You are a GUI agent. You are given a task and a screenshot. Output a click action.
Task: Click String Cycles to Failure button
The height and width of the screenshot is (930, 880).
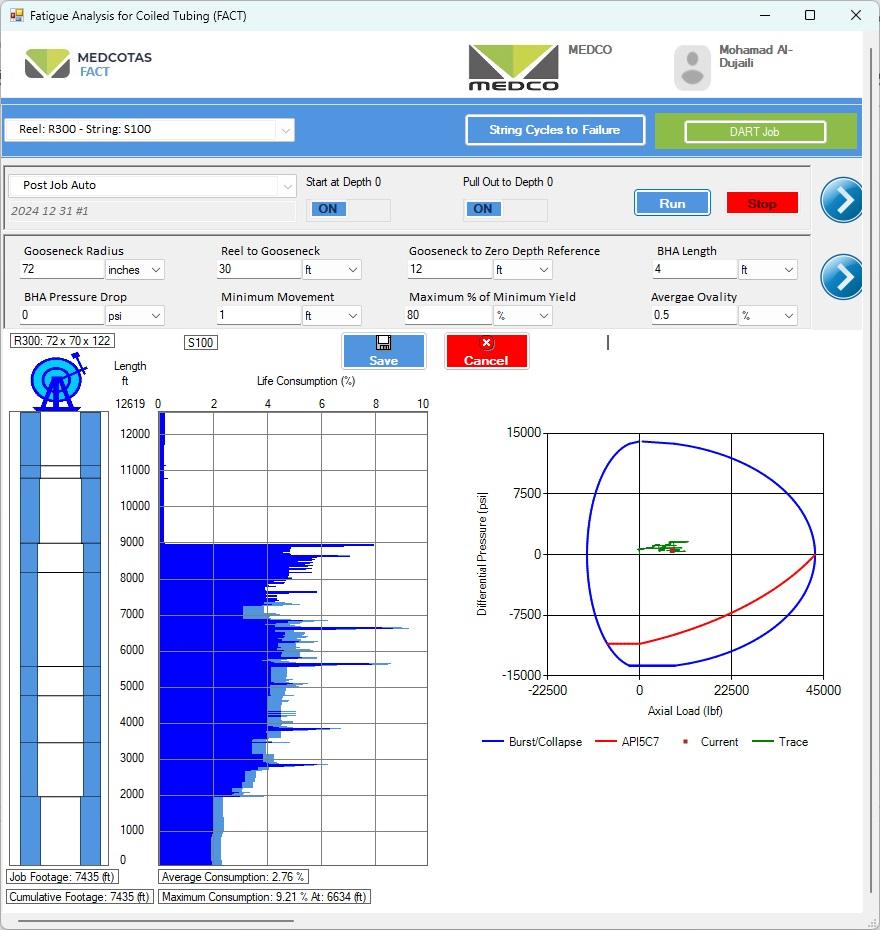pos(554,130)
